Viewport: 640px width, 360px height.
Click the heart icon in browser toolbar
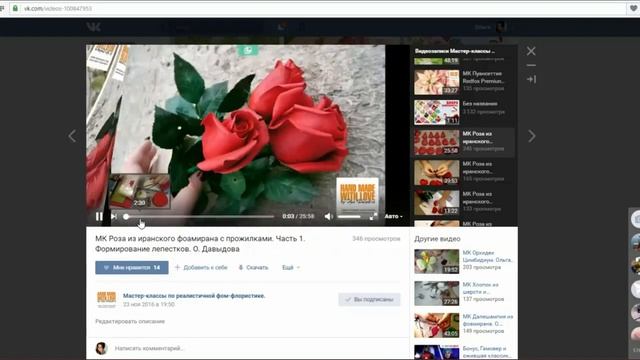[x=634, y=9]
